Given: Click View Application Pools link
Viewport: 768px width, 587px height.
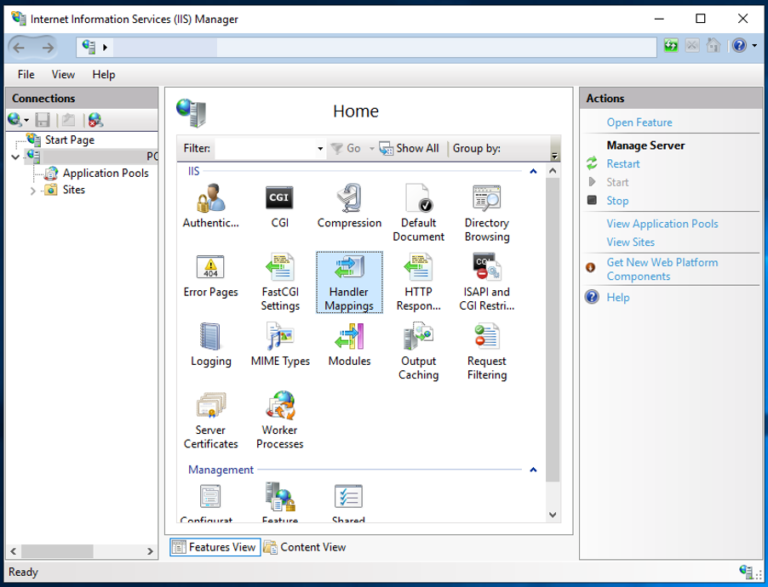Looking at the screenshot, I should coord(662,224).
